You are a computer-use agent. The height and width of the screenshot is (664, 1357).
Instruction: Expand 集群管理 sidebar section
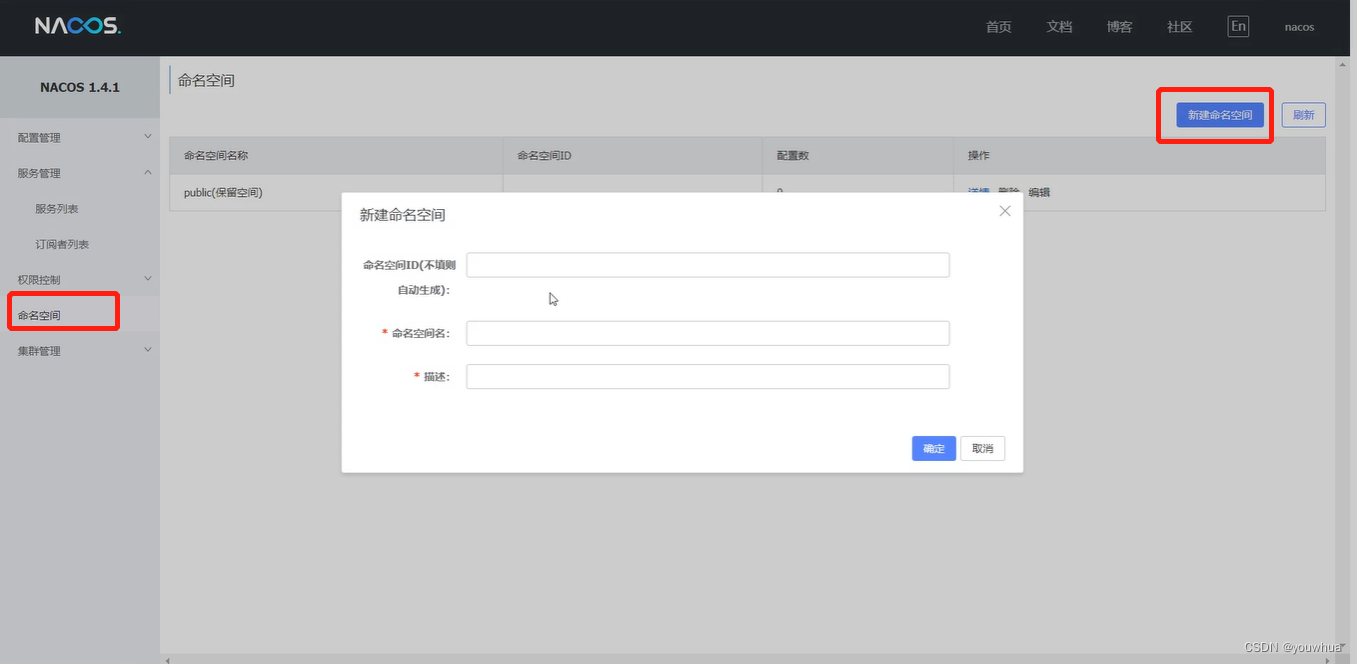(x=80, y=351)
